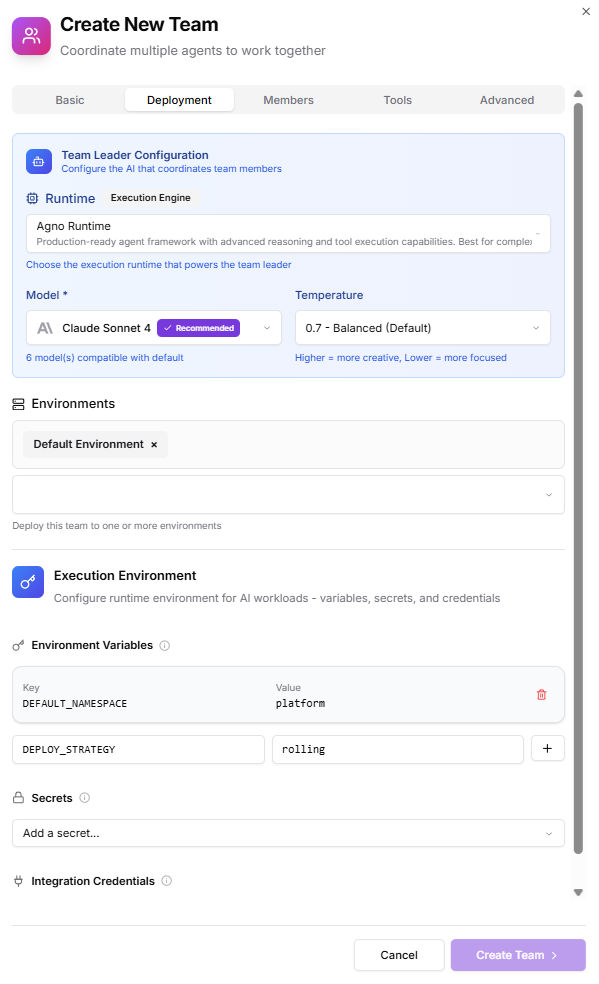Click the DEPLOY_STRATEGY key input field
This screenshot has width=599, height=984.
click(x=138, y=748)
